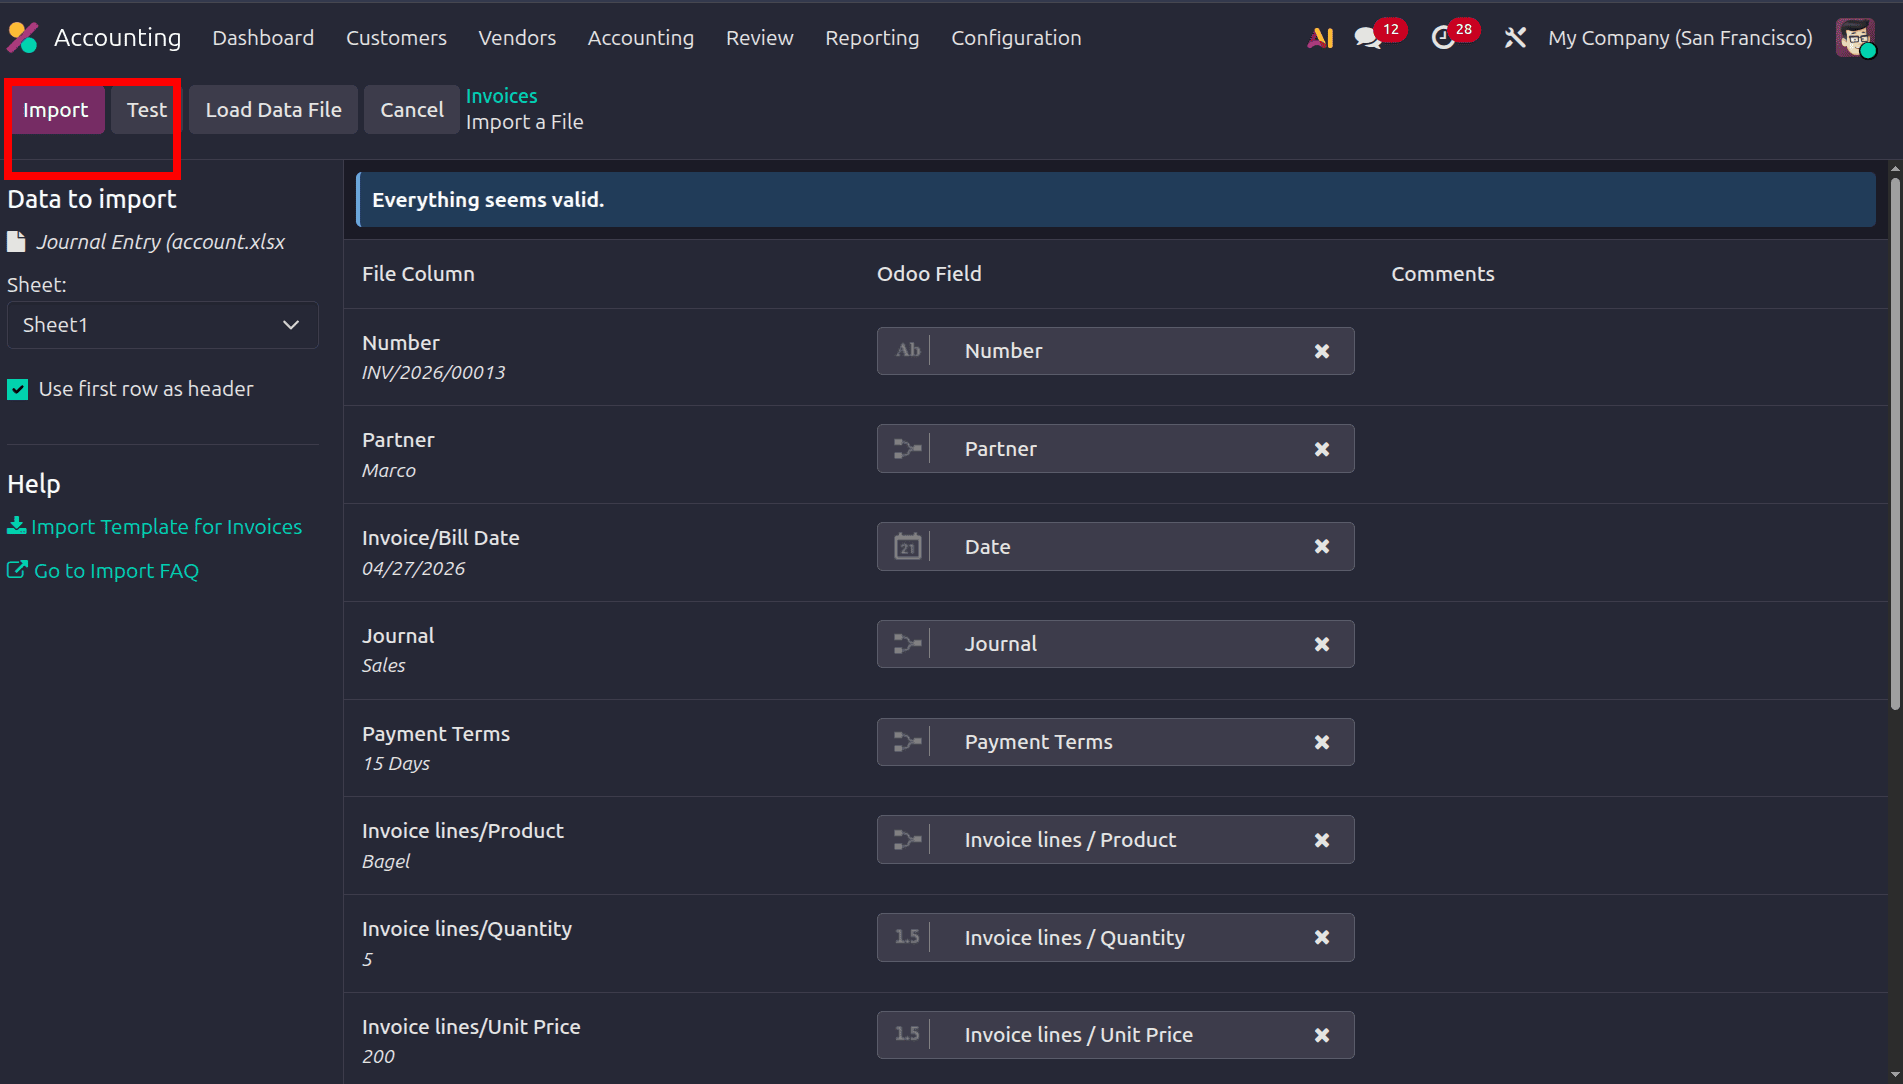Switch company via My Company (San Francisco)
The image size is (1903, 1084).
pos(1680,38)
